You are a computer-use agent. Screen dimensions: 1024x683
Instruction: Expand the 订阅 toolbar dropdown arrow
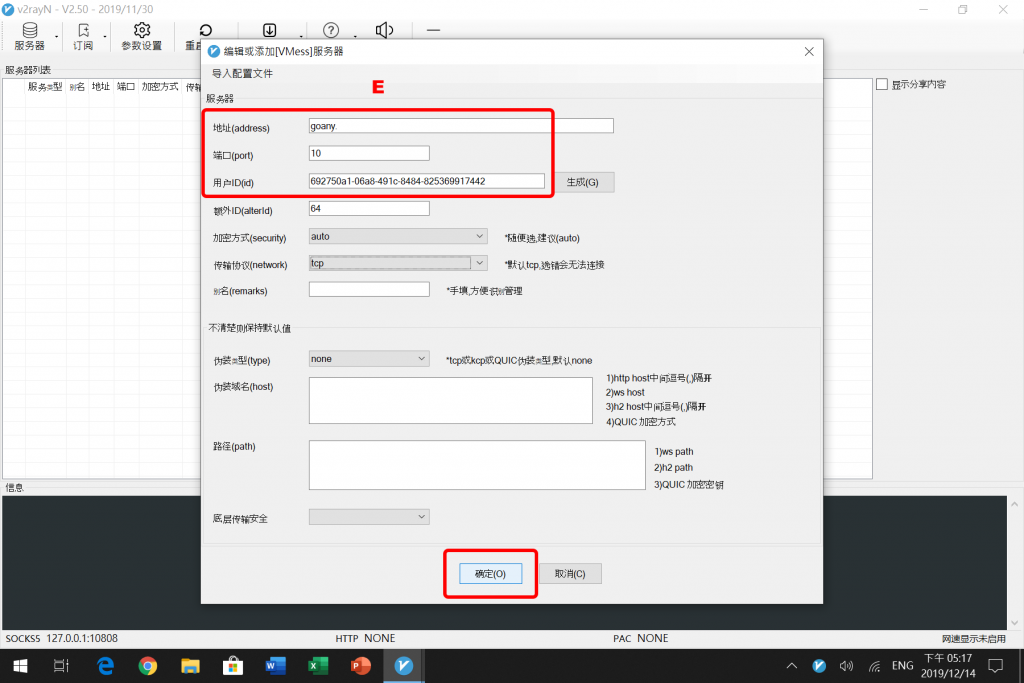[x=104, y=37]
